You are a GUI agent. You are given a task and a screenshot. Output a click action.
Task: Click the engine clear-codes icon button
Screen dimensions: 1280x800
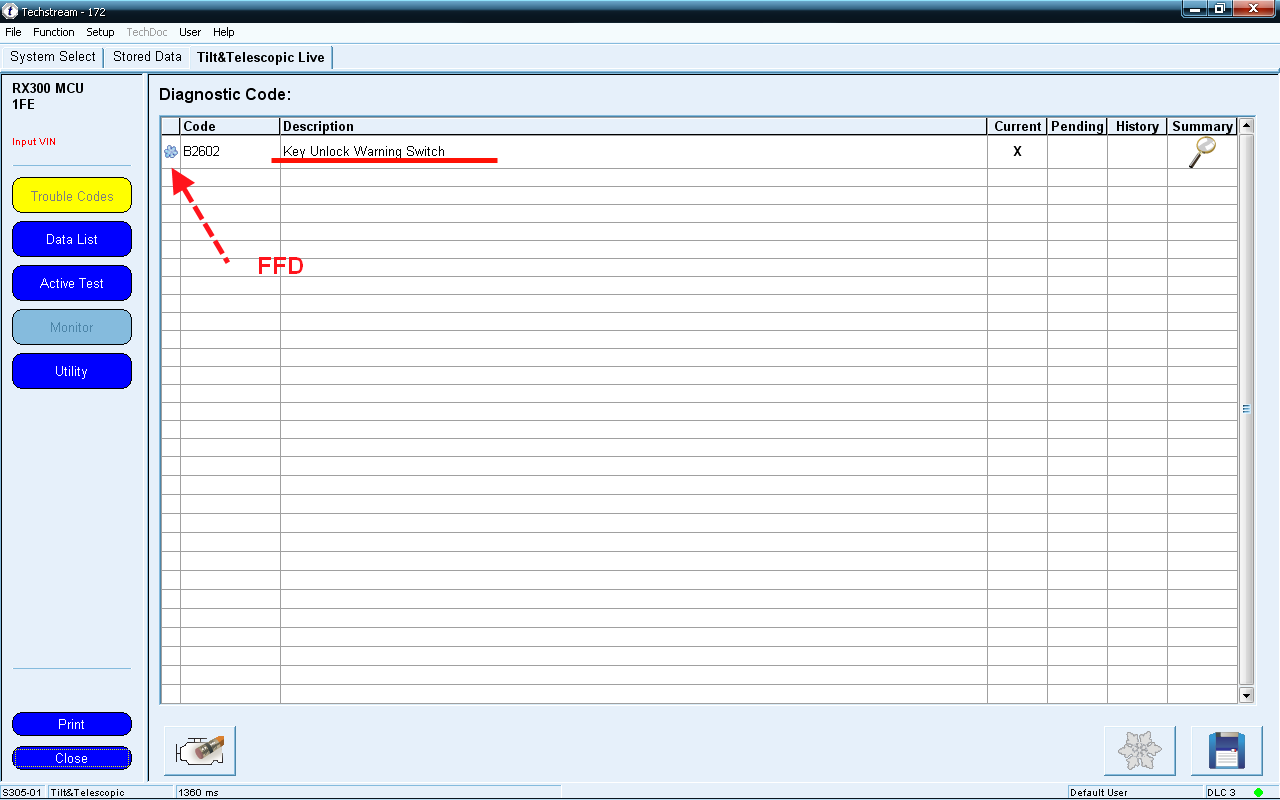[x=200, y=751]
